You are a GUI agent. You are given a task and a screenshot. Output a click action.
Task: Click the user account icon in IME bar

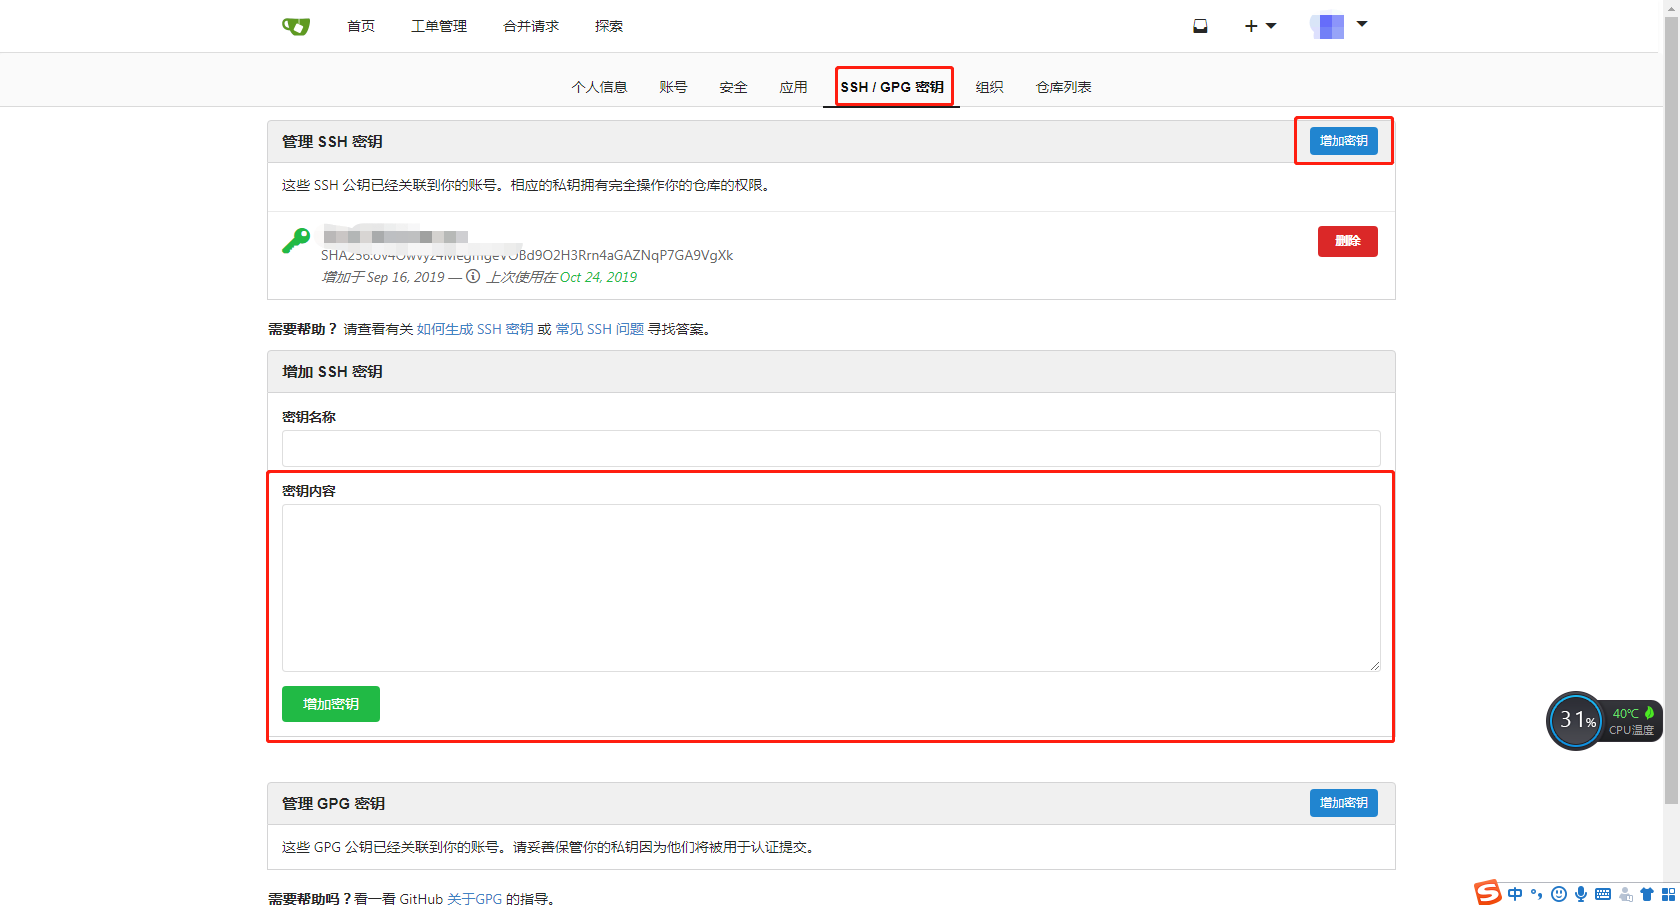point(1626,894)
